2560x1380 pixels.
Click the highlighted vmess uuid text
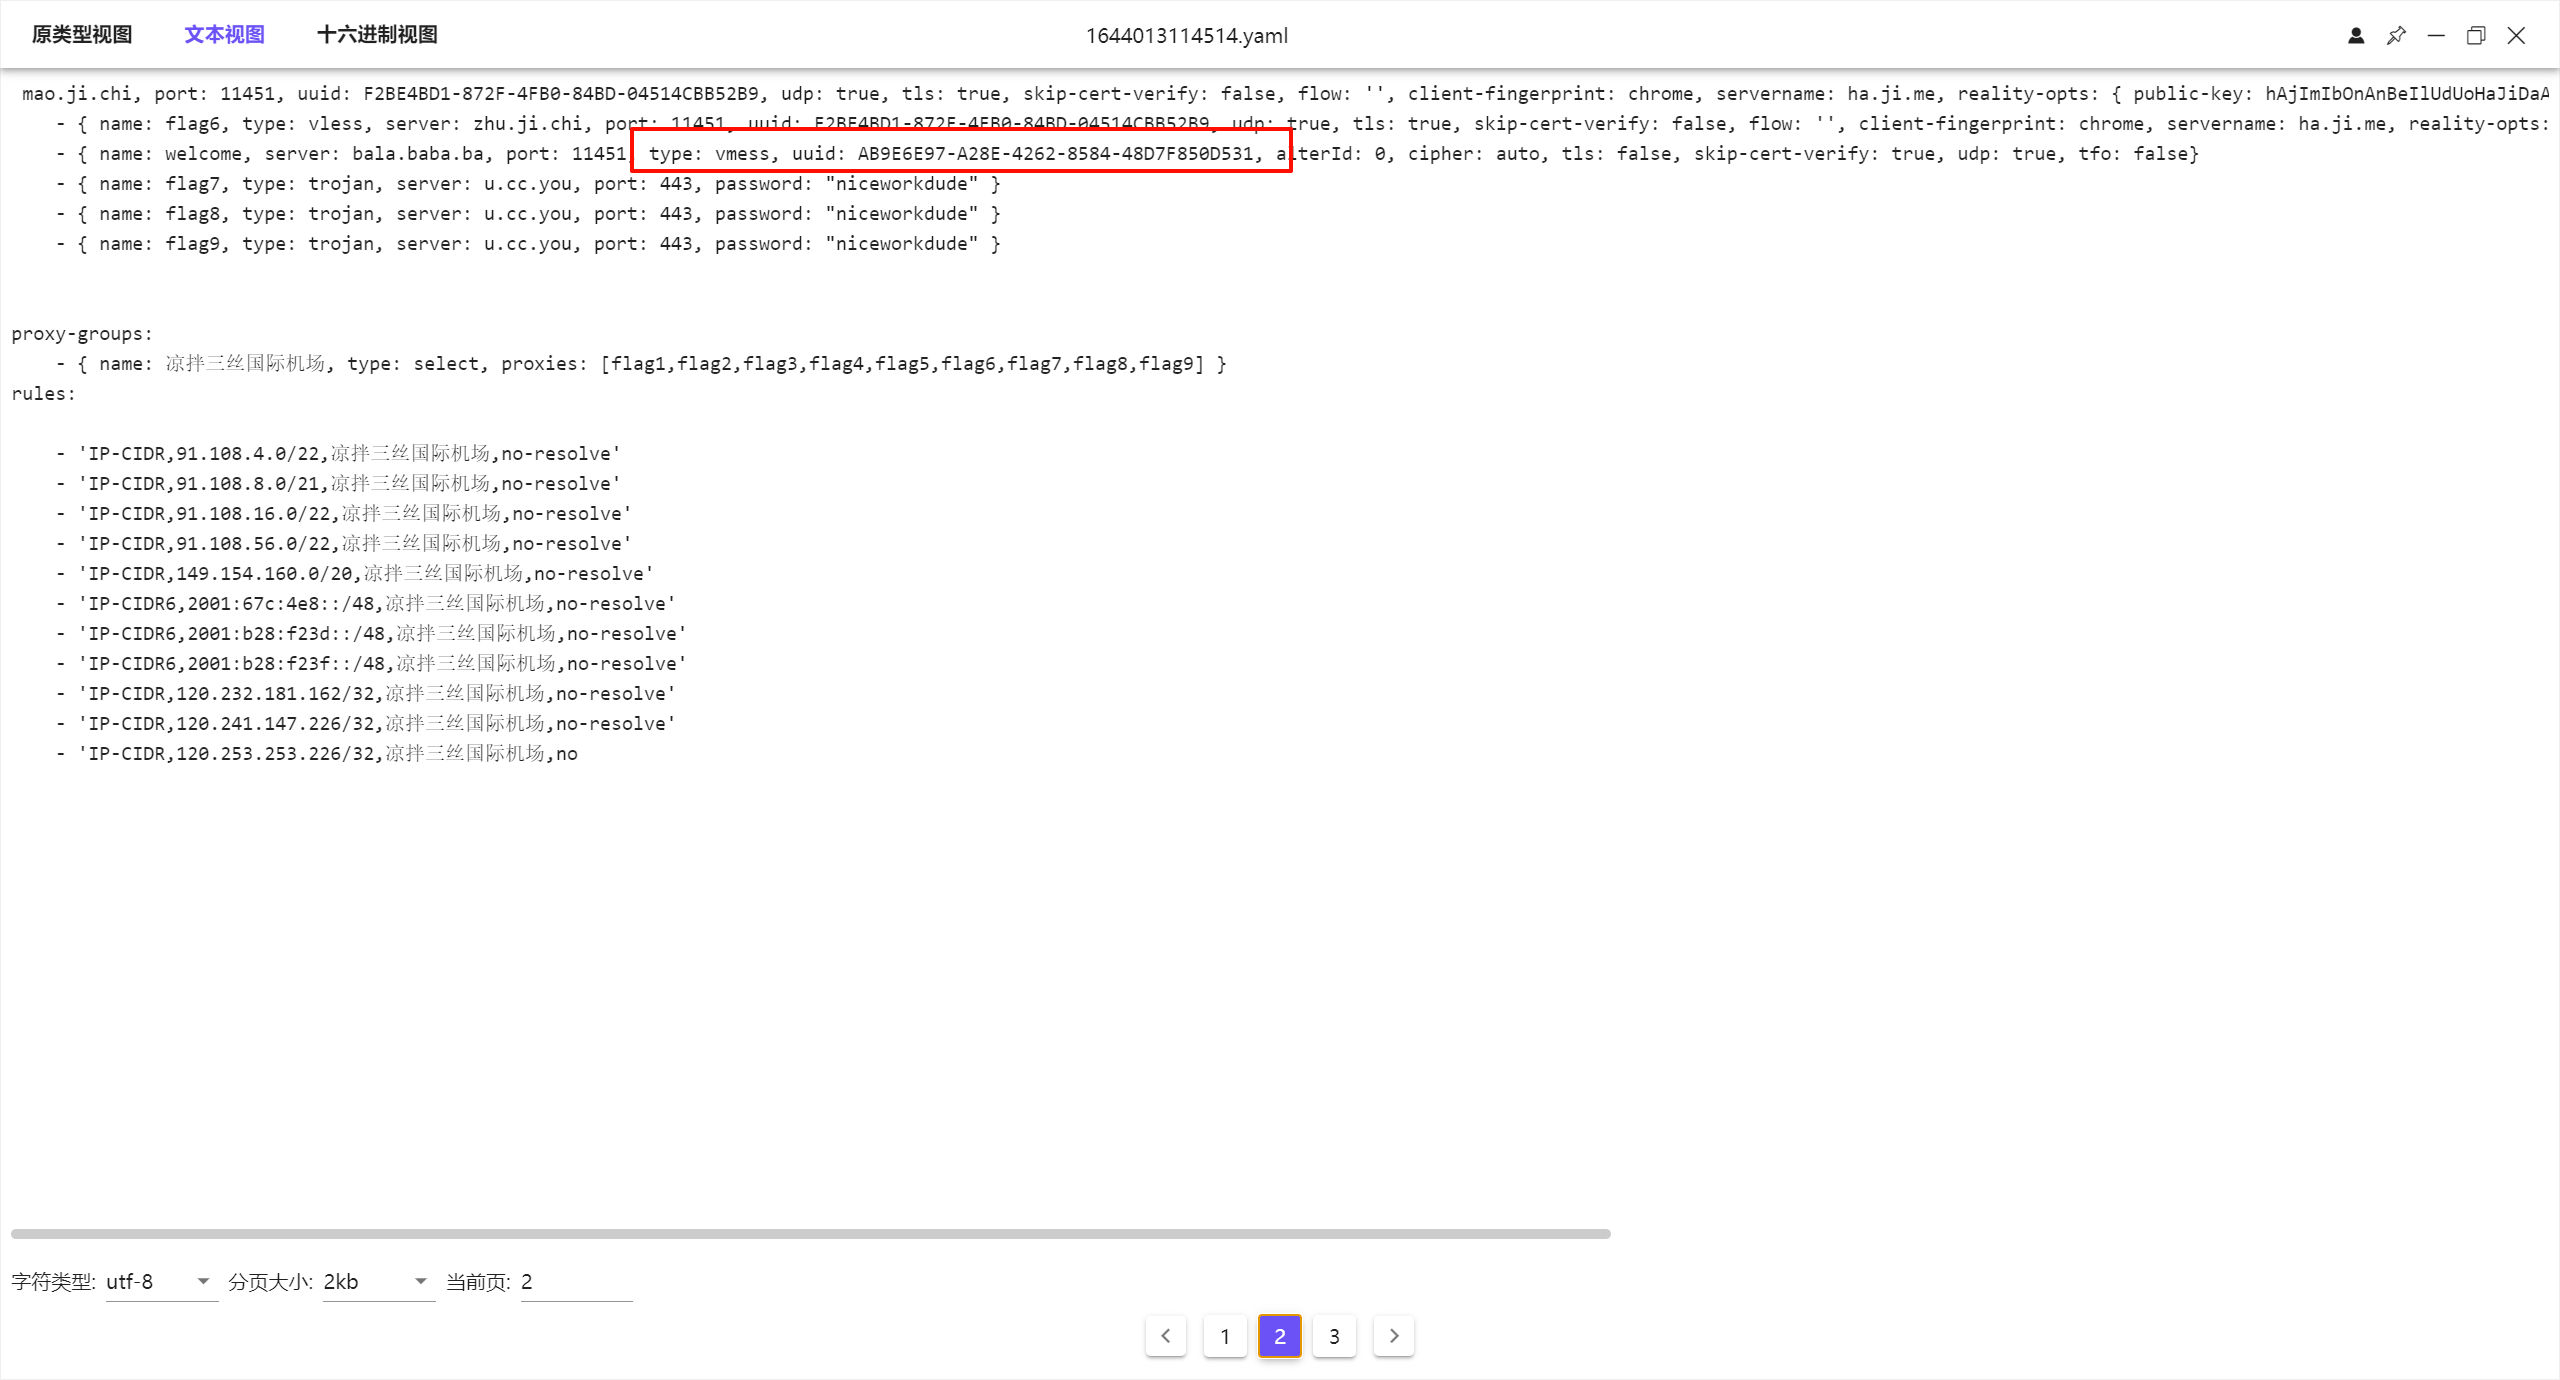tap(1054, 154)
